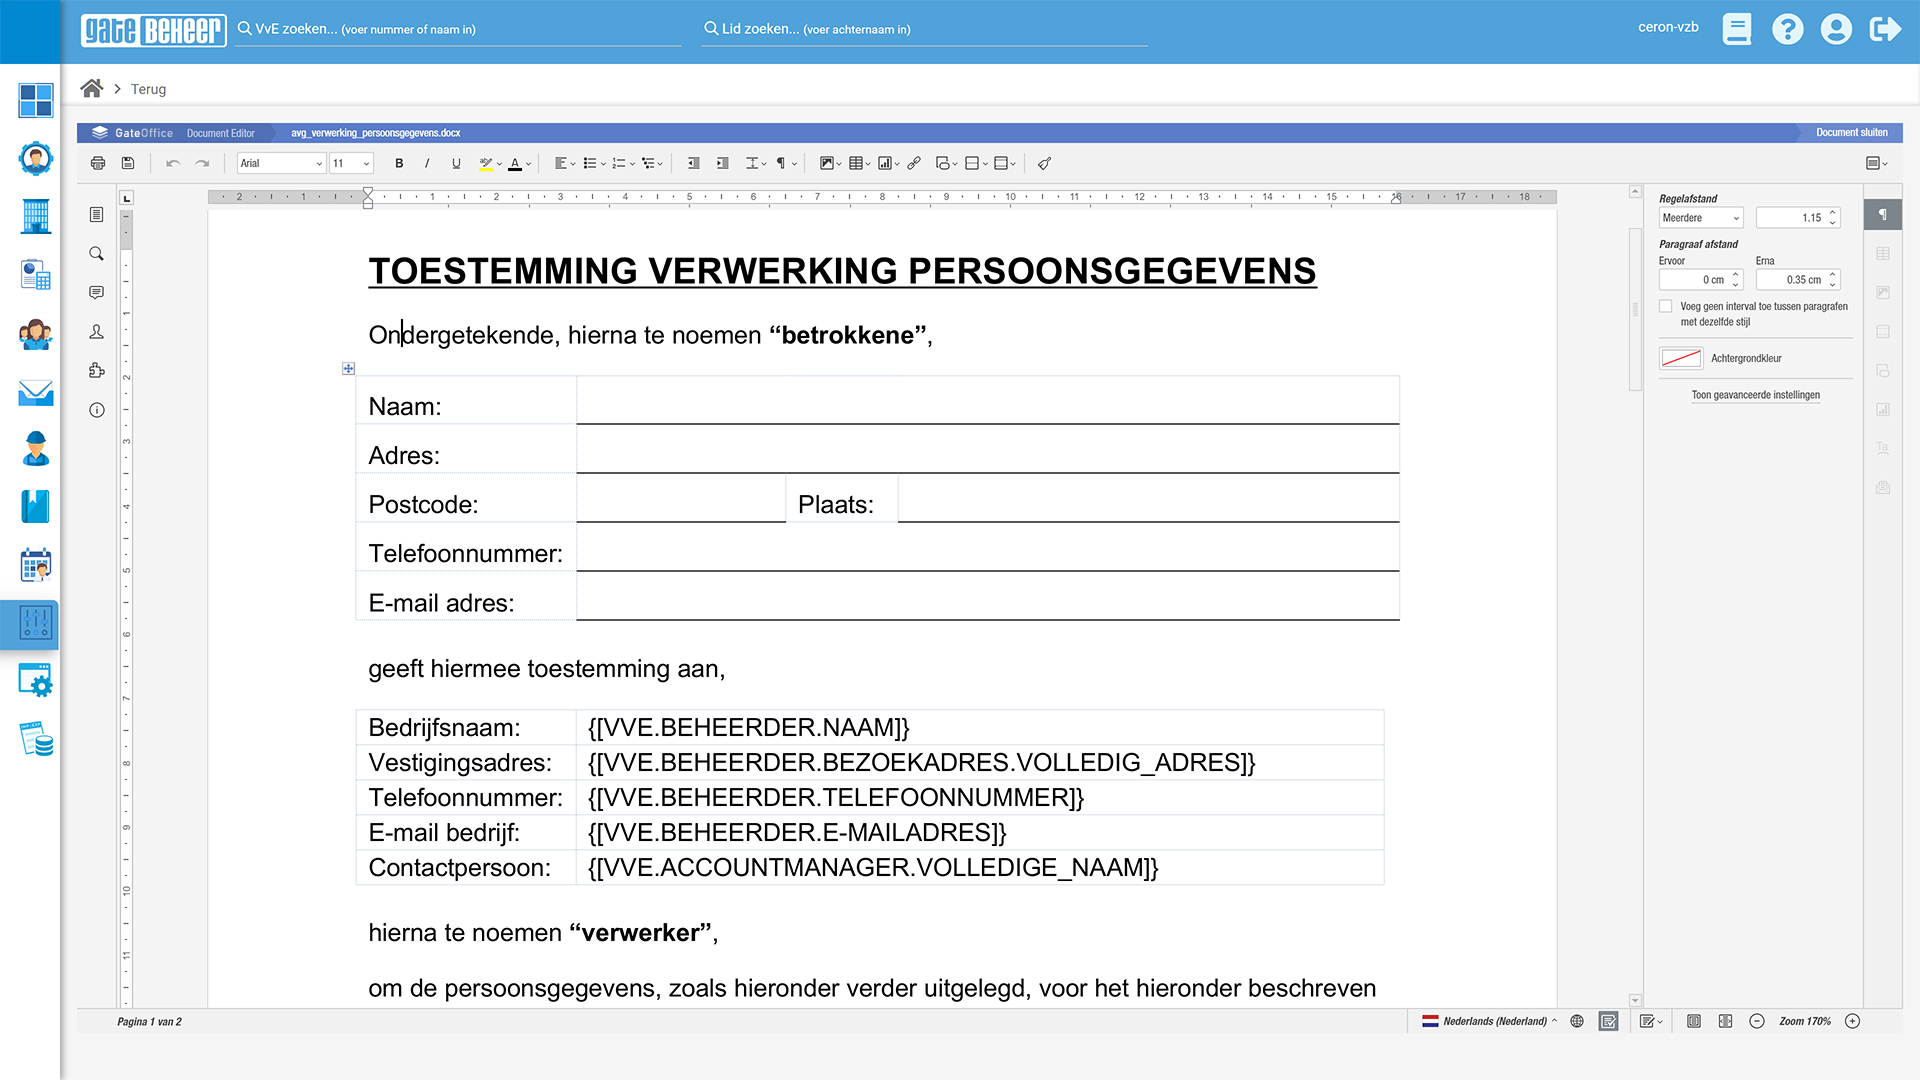This screenshot has height=1080, width=1920.
Task: Open the info panel in editor sidebar
Action: [96, 410]
